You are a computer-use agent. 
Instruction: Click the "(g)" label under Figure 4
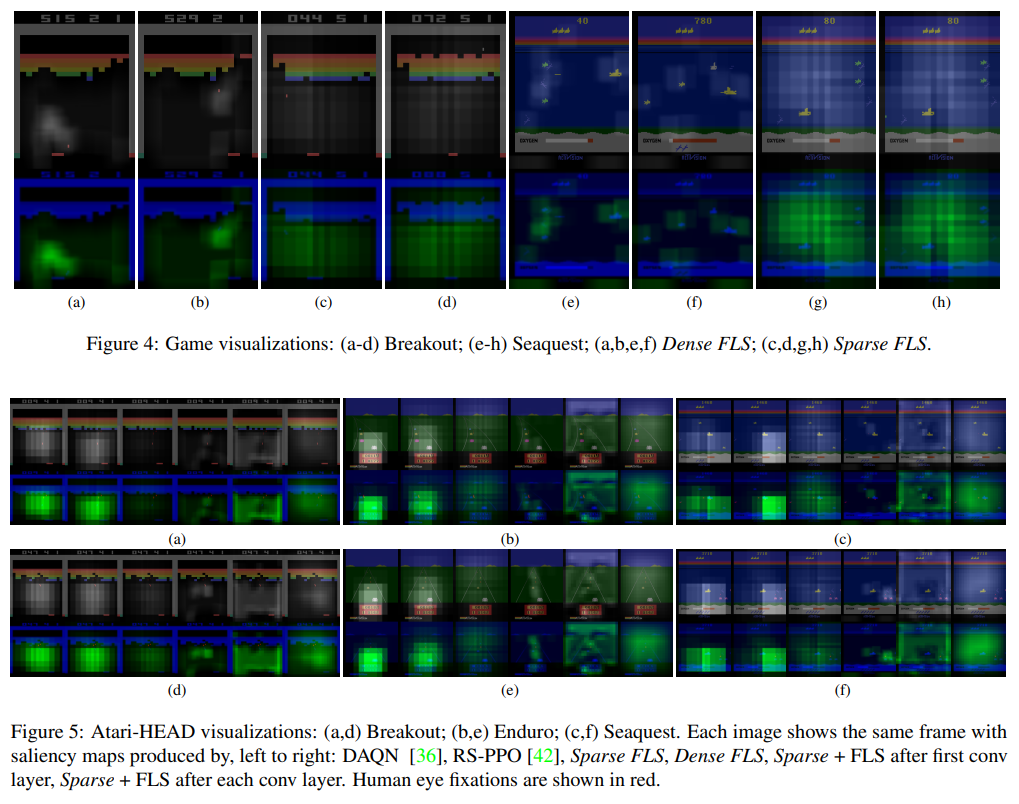818,302
